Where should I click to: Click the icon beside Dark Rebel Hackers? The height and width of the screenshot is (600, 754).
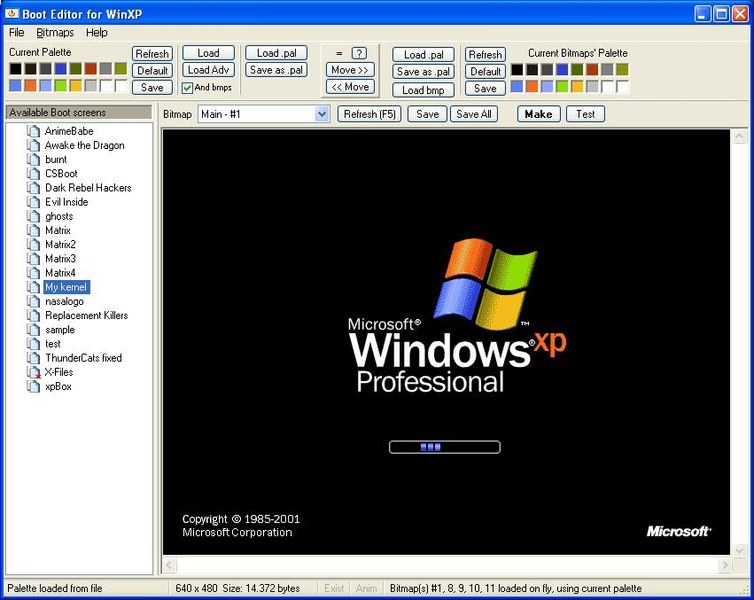point(33,188)
